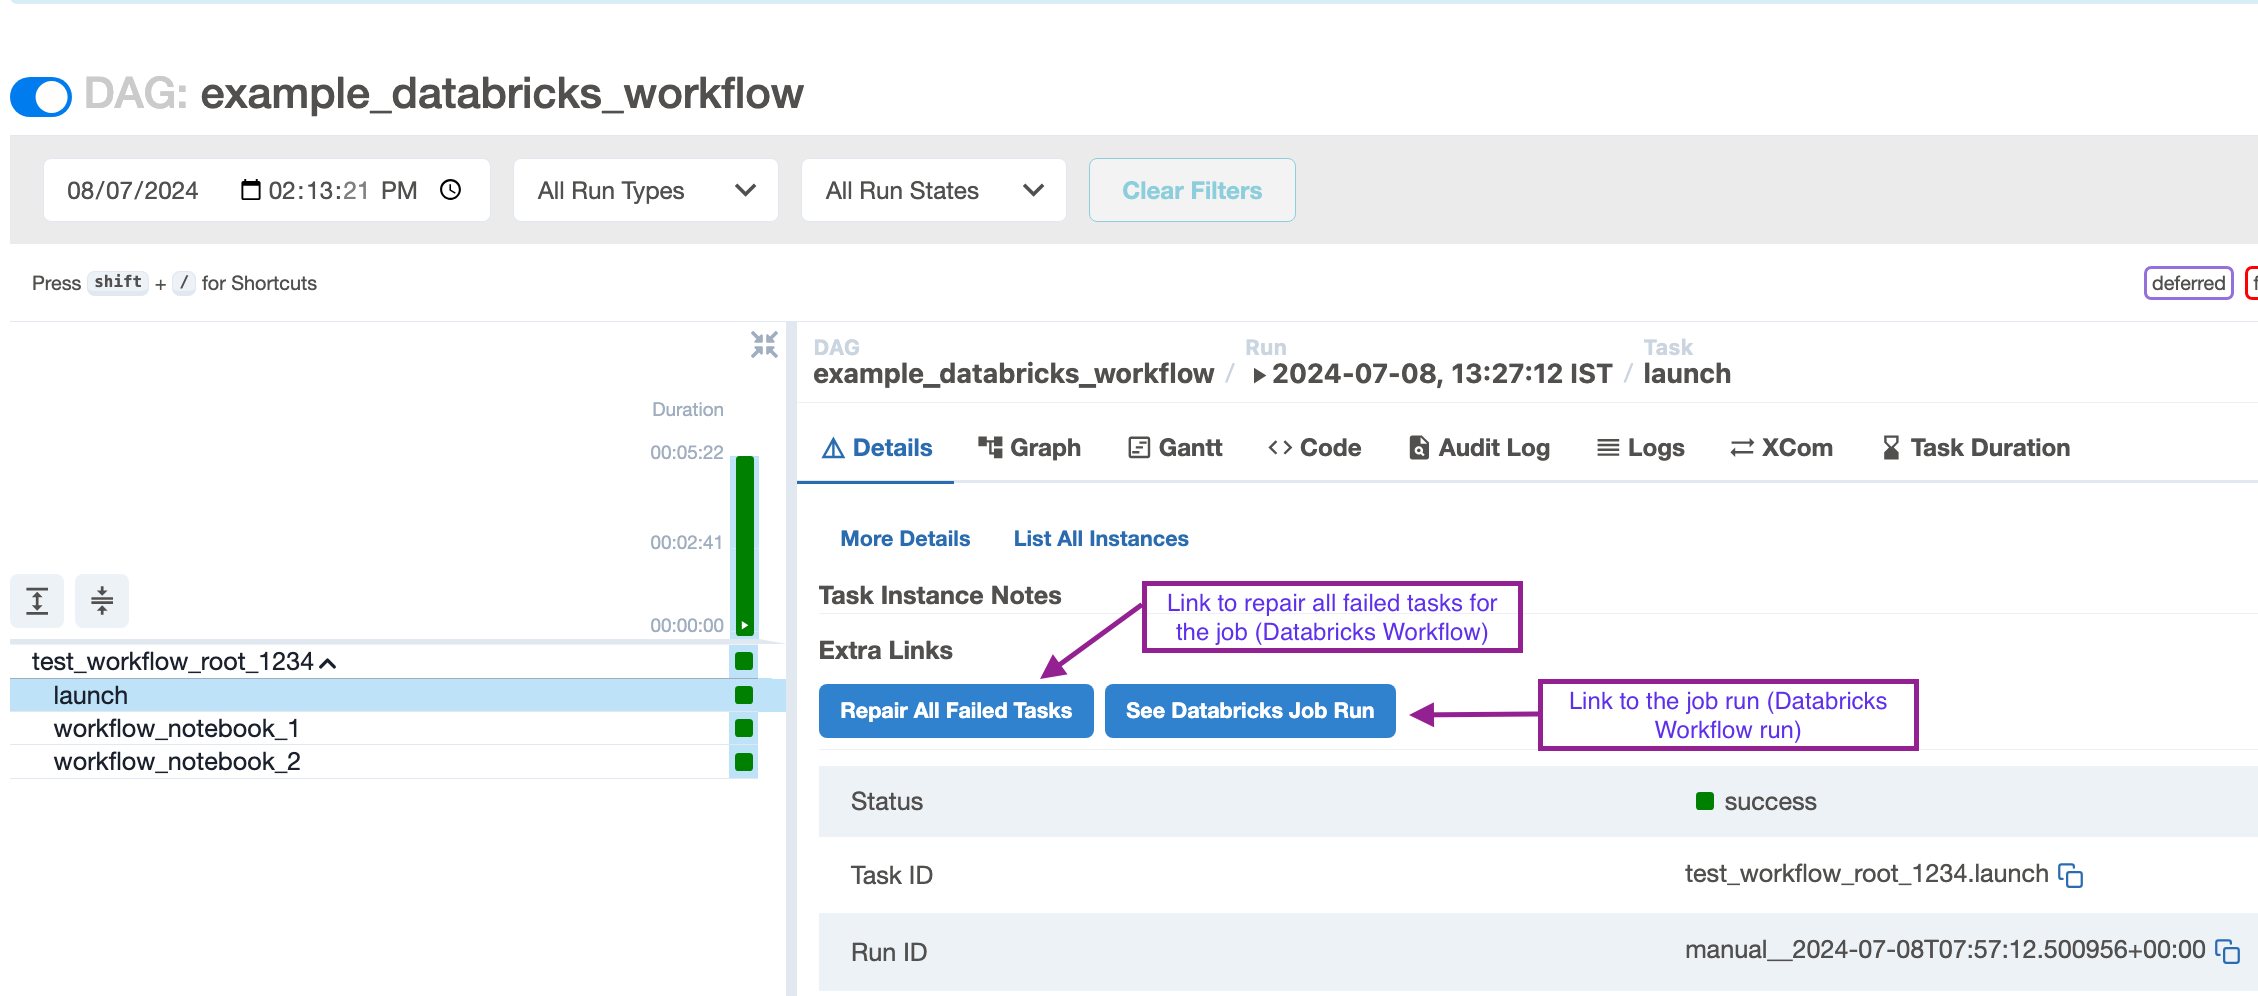2258x996 pixels.
Task: Click the deferred state filter chip
Action: coord(2188,283)
